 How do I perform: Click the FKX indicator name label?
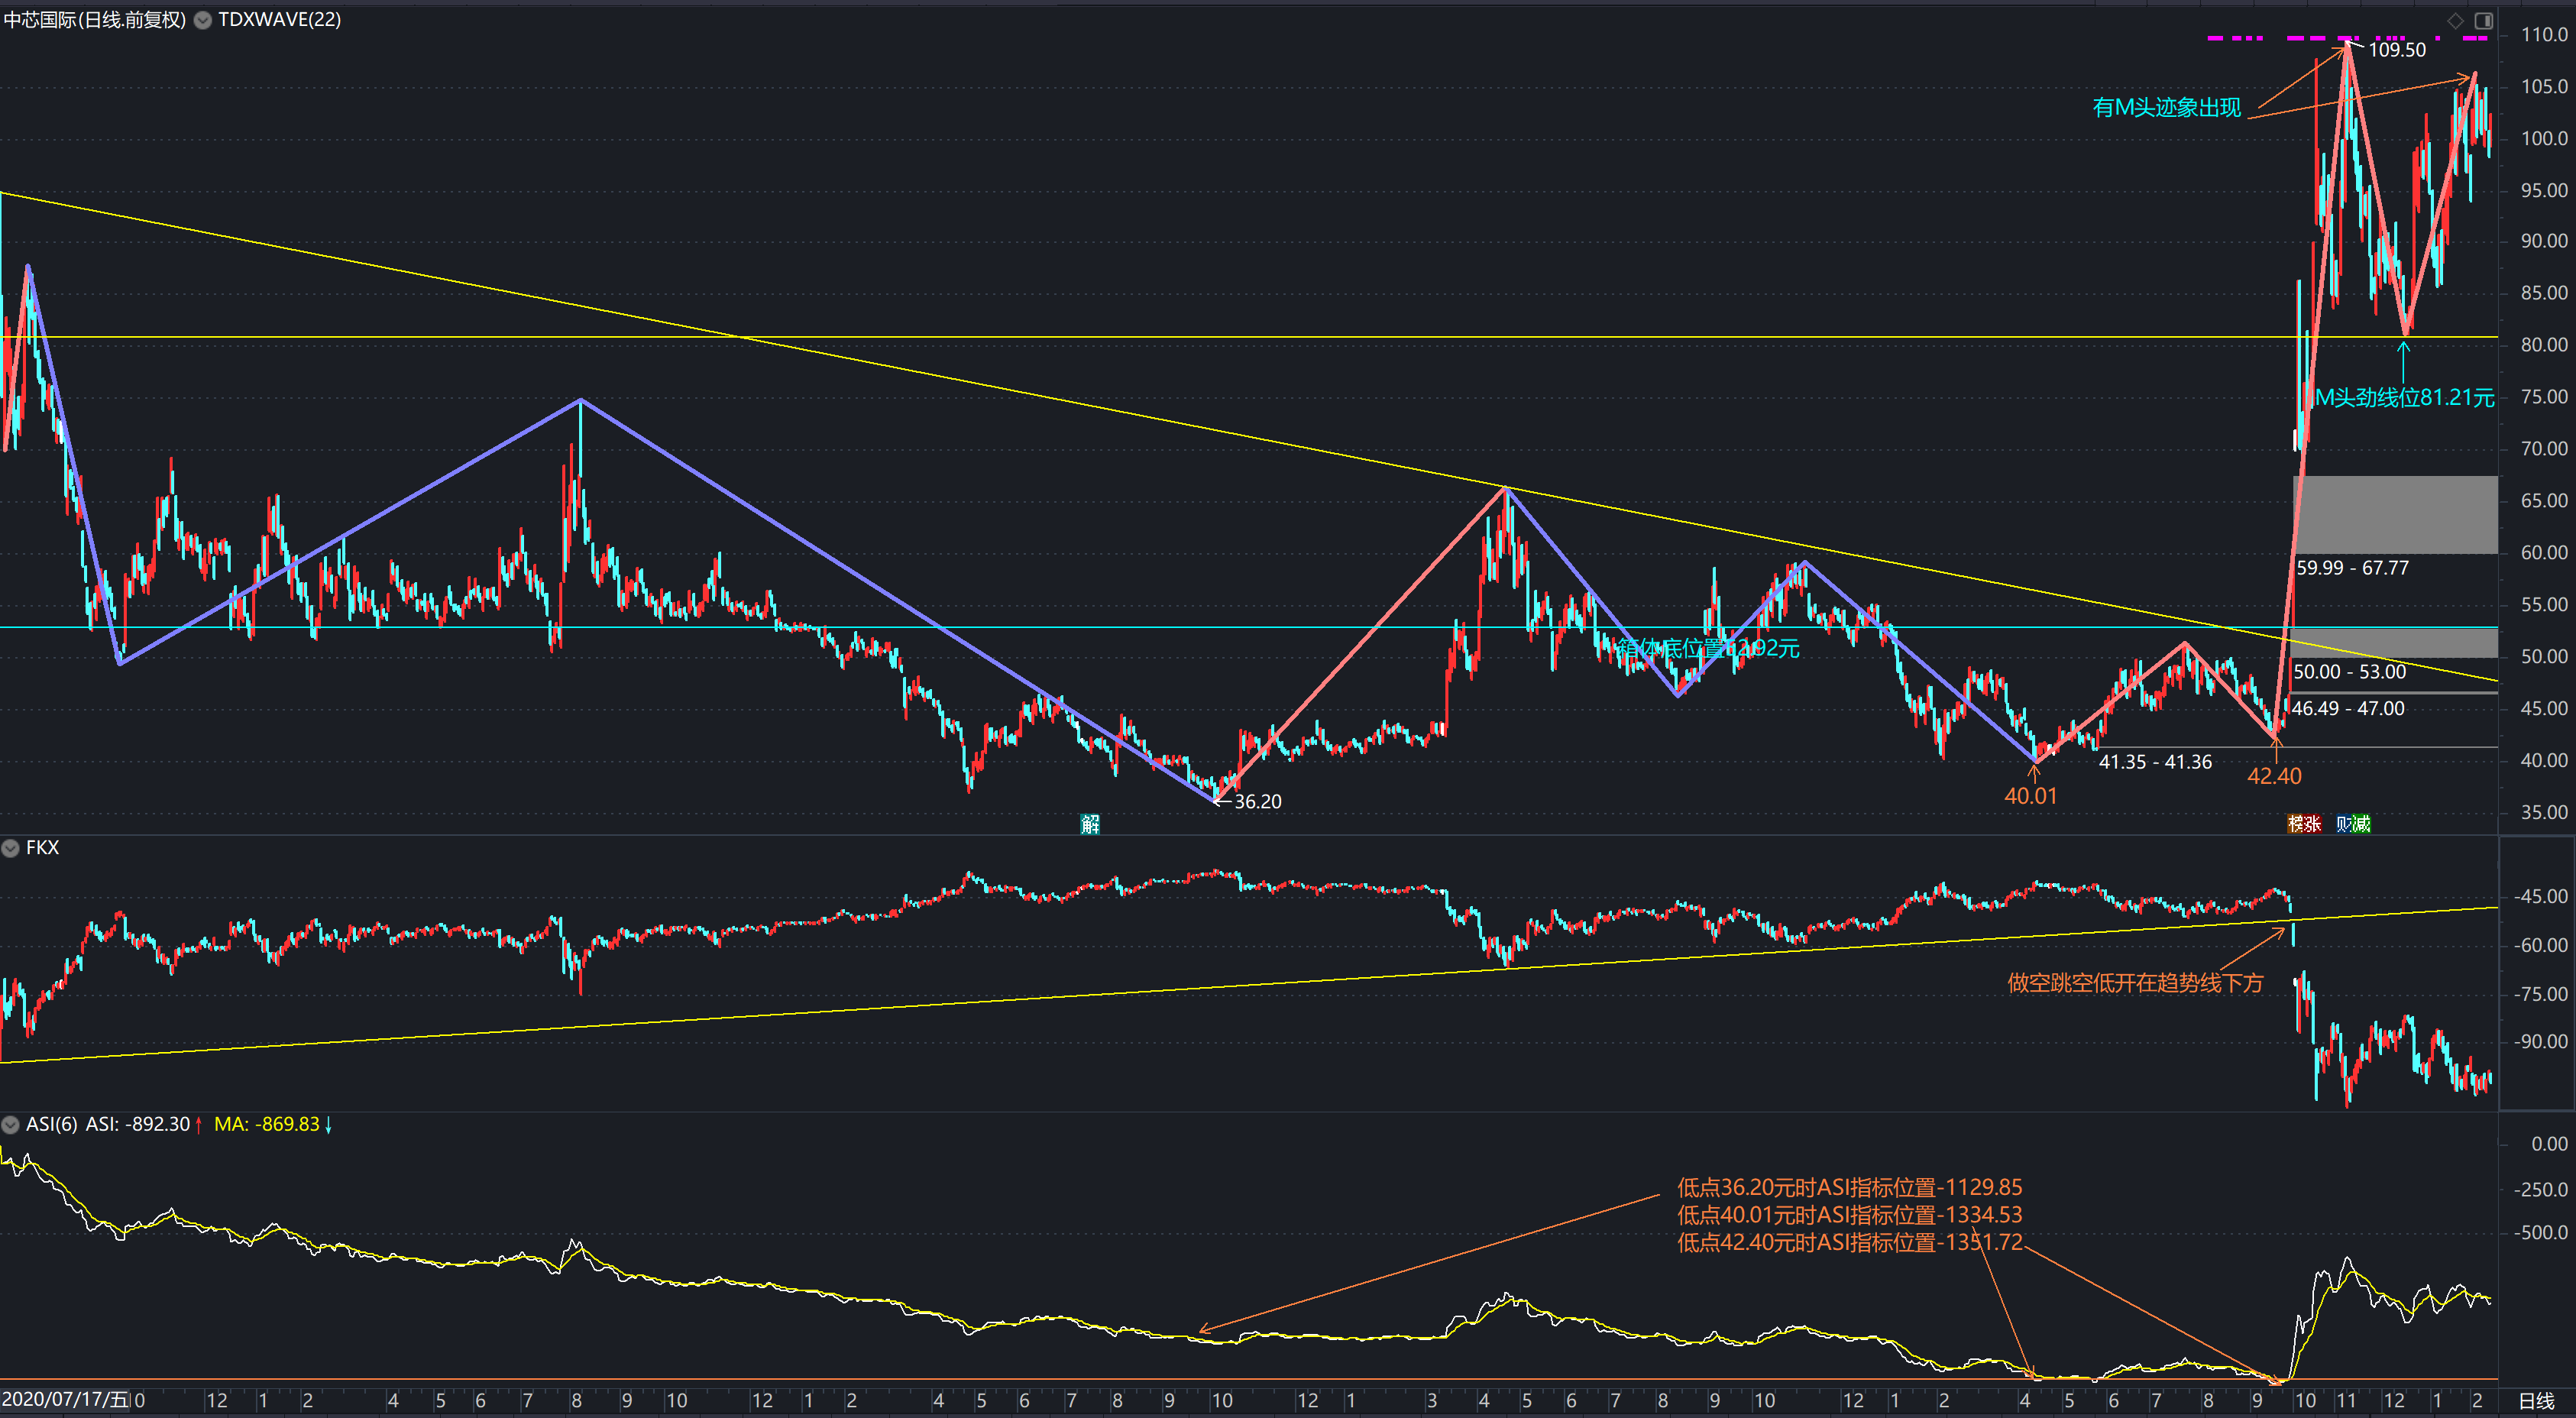tap(42, 848)
